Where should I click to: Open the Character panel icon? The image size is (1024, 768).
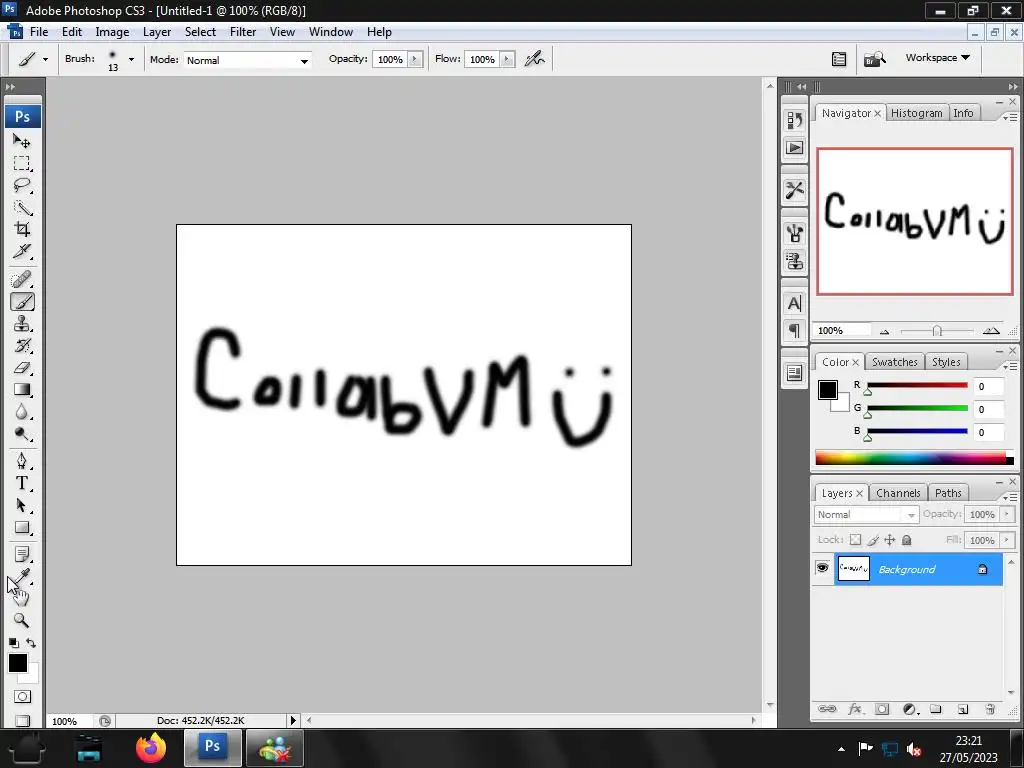coord(794,304)
